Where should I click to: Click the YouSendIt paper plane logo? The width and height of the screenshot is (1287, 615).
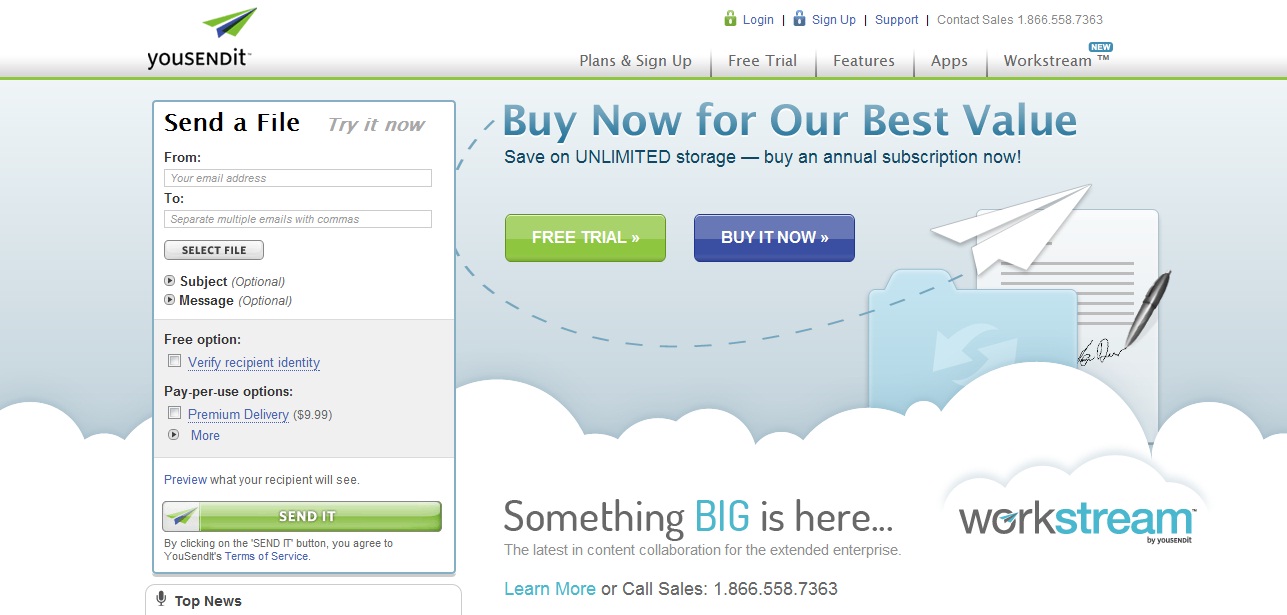click(x=200, y=38)
